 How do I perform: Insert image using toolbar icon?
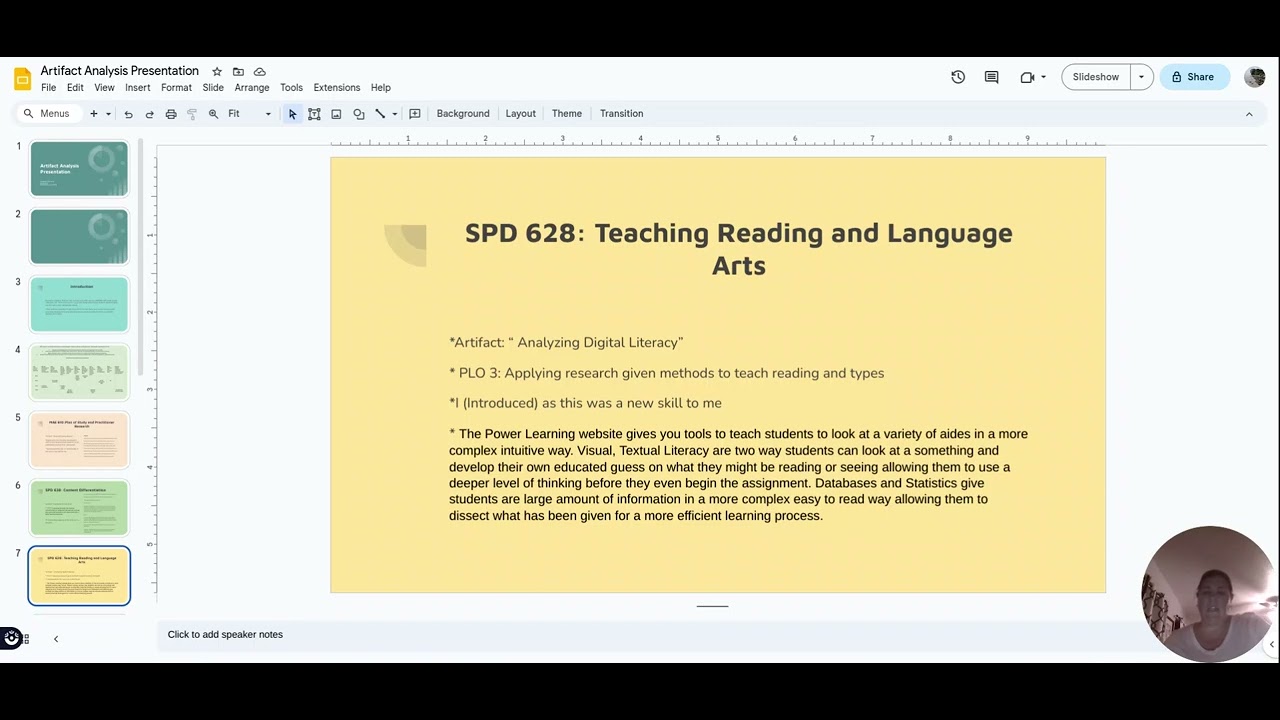click(336, 114)
